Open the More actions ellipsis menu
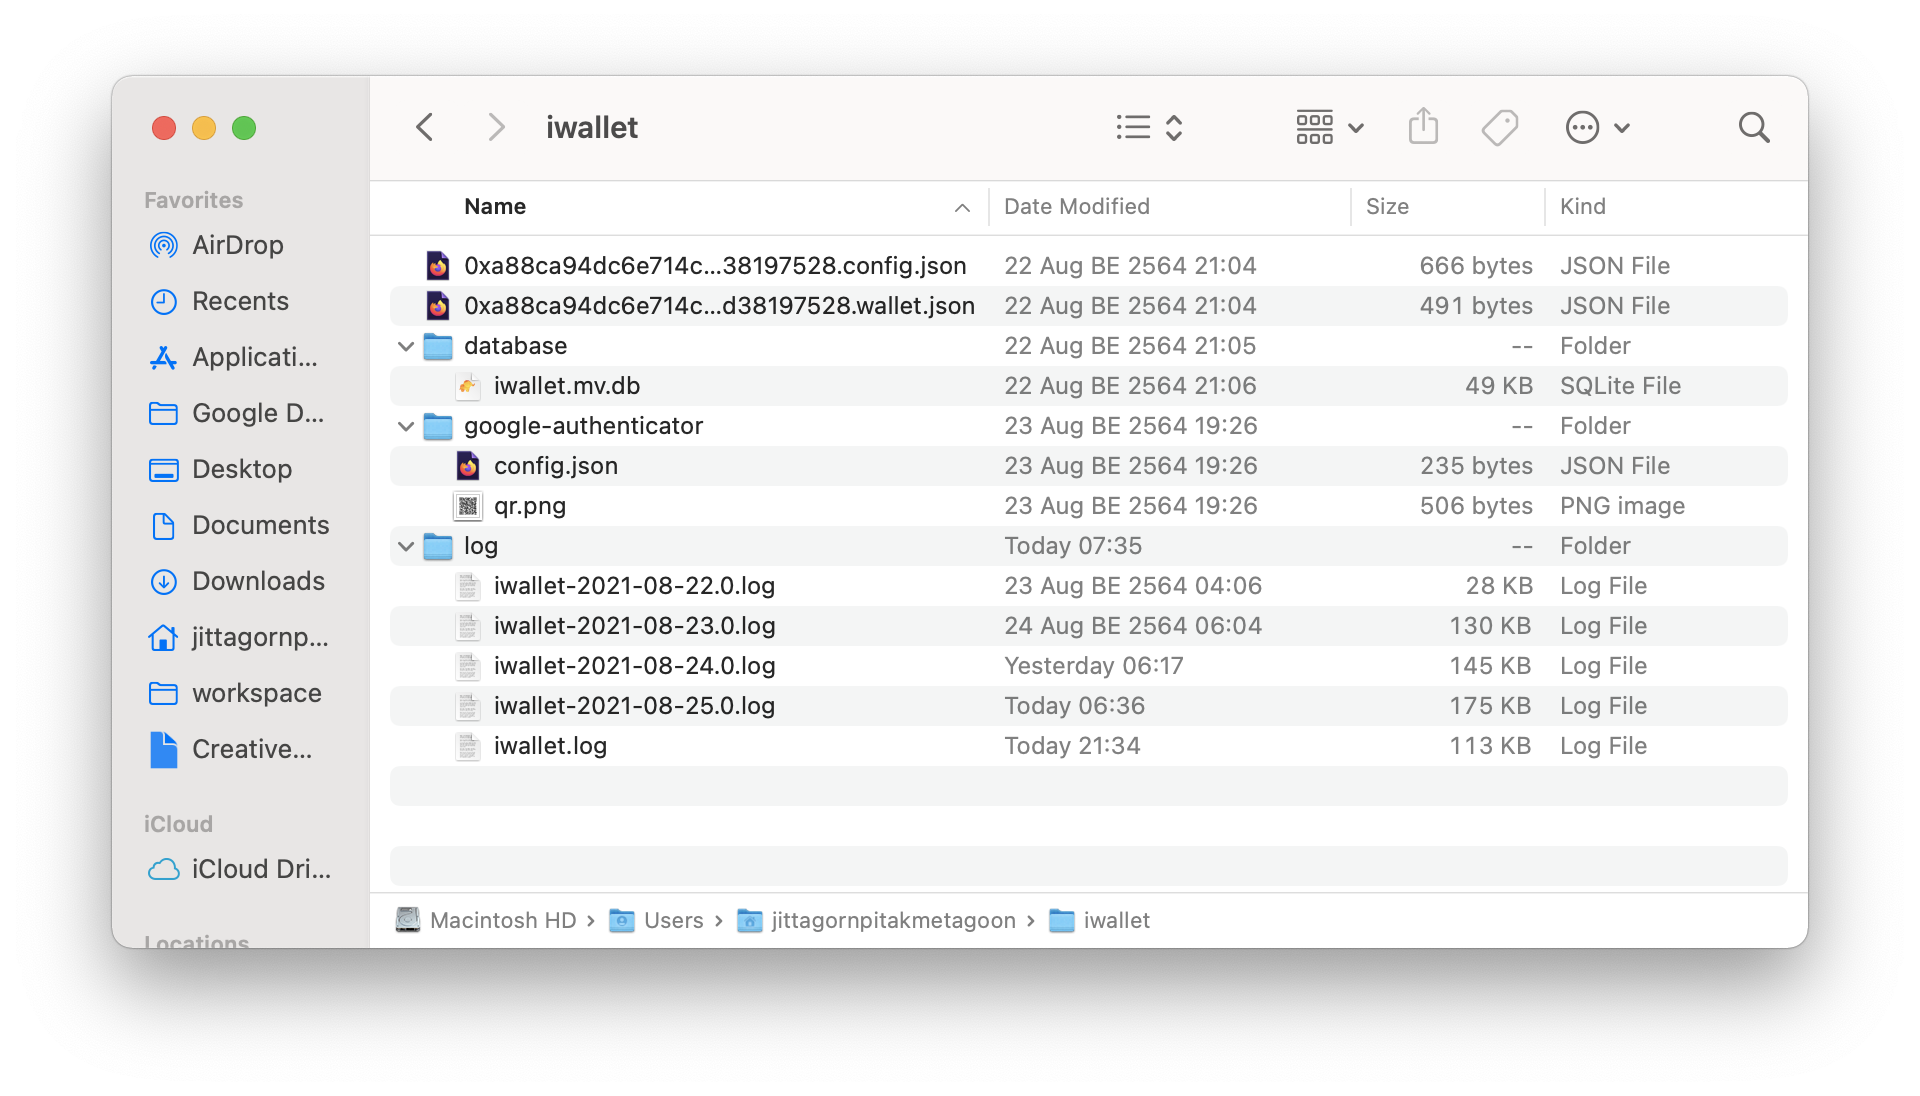The height and width of the screenshot is (1096, 1920). coord(1597,127)
